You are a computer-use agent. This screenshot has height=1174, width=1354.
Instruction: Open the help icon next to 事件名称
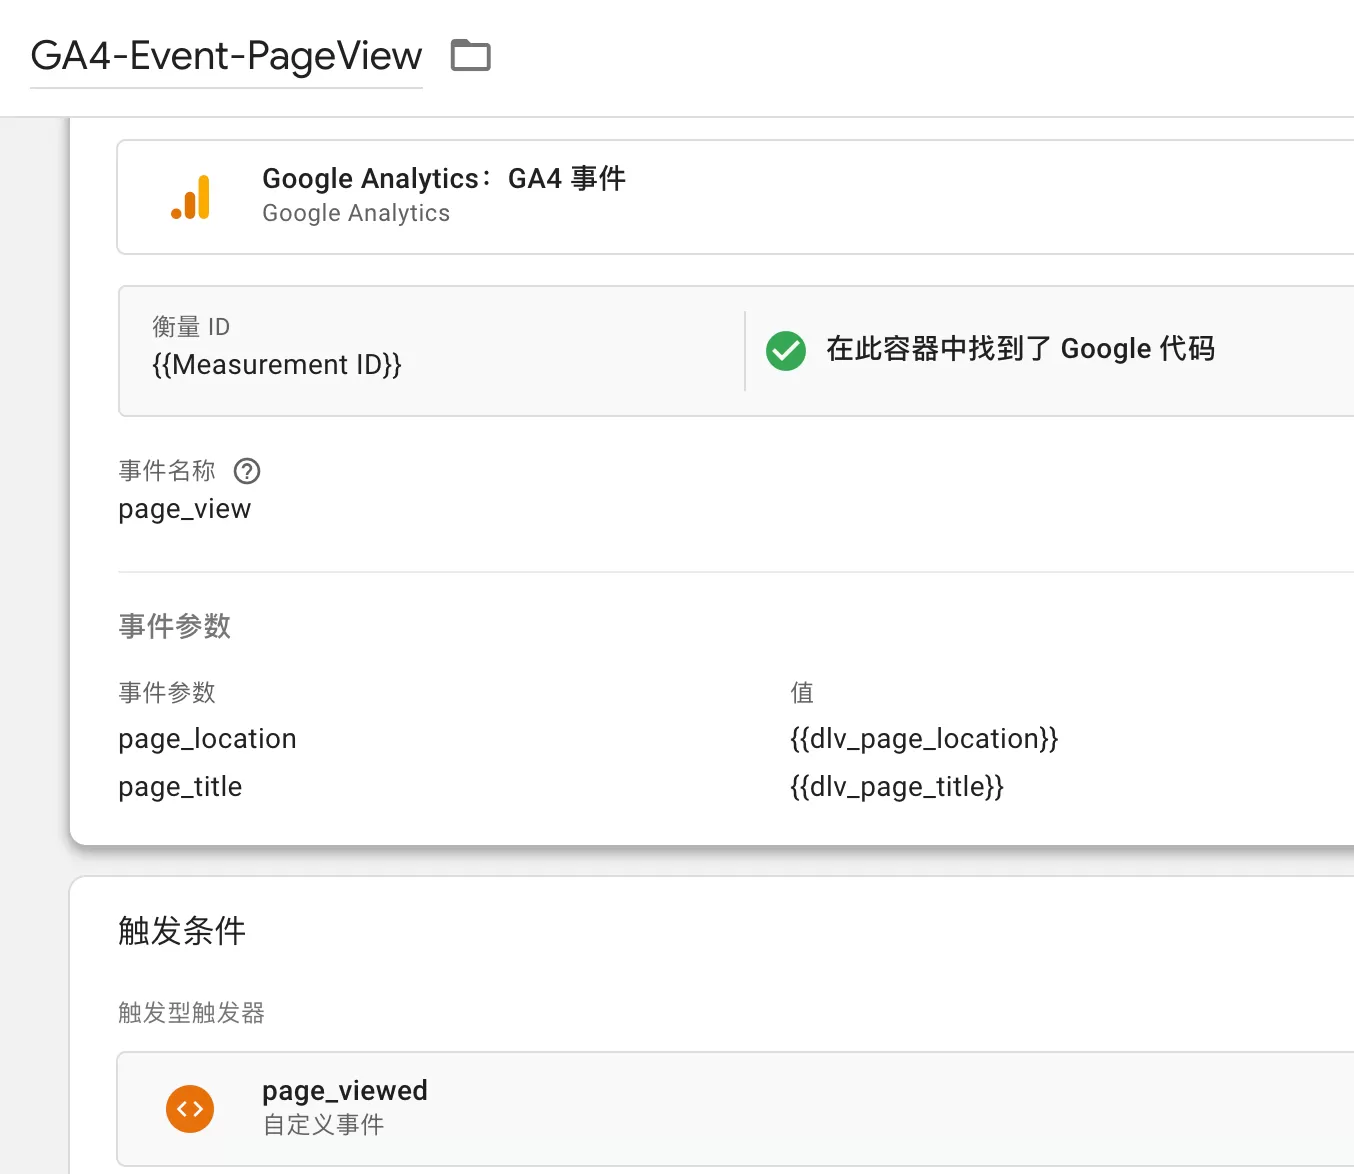(247, 471)
